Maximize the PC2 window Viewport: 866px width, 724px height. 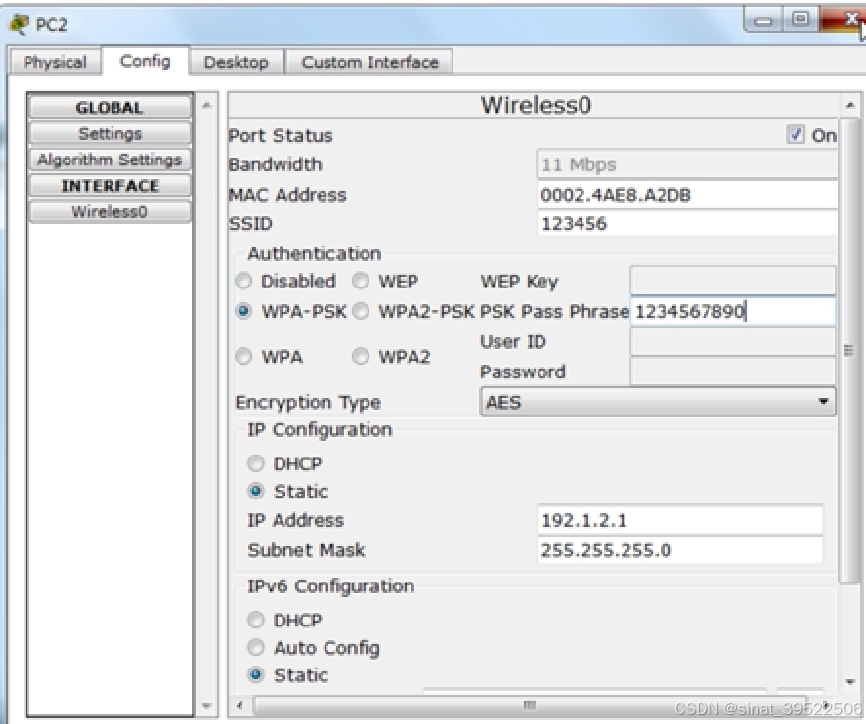[x=799, y=20]
